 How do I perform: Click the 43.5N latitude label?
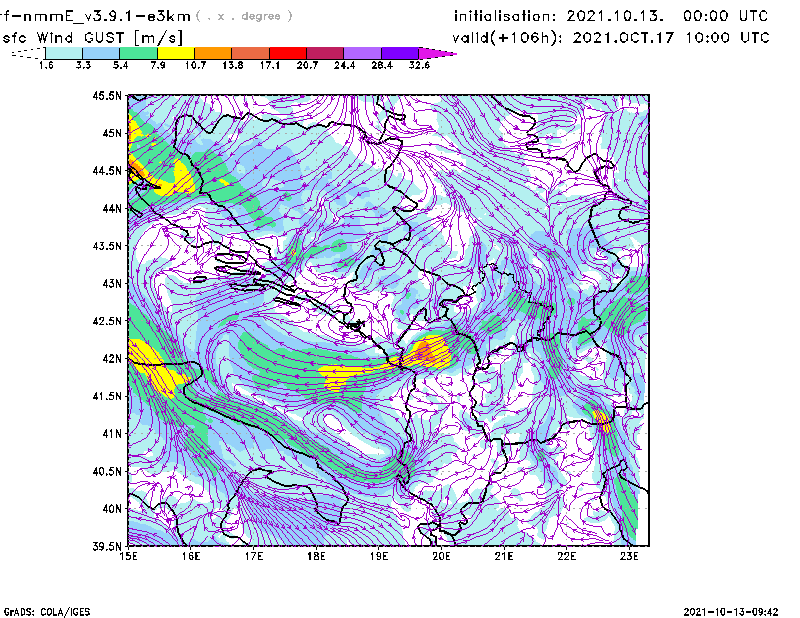[x=107, y=246]
